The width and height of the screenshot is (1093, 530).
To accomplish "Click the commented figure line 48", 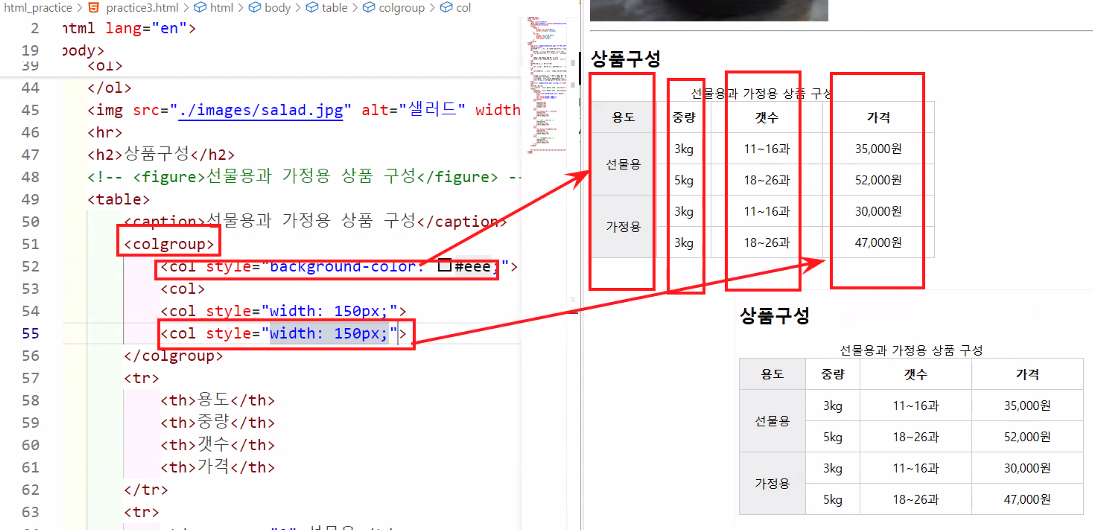I will [305, 177].
